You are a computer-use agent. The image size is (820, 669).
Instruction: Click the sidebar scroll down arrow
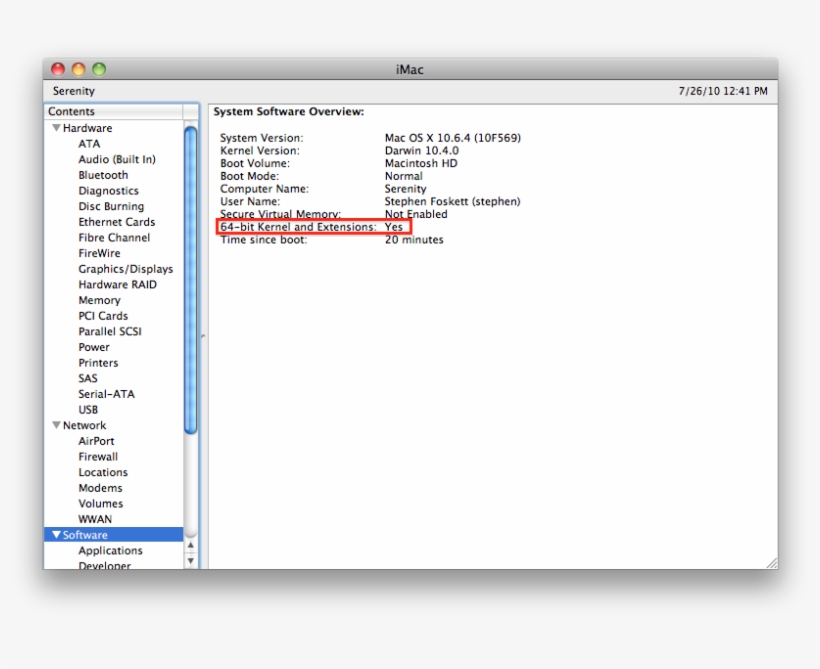[191, 561]
